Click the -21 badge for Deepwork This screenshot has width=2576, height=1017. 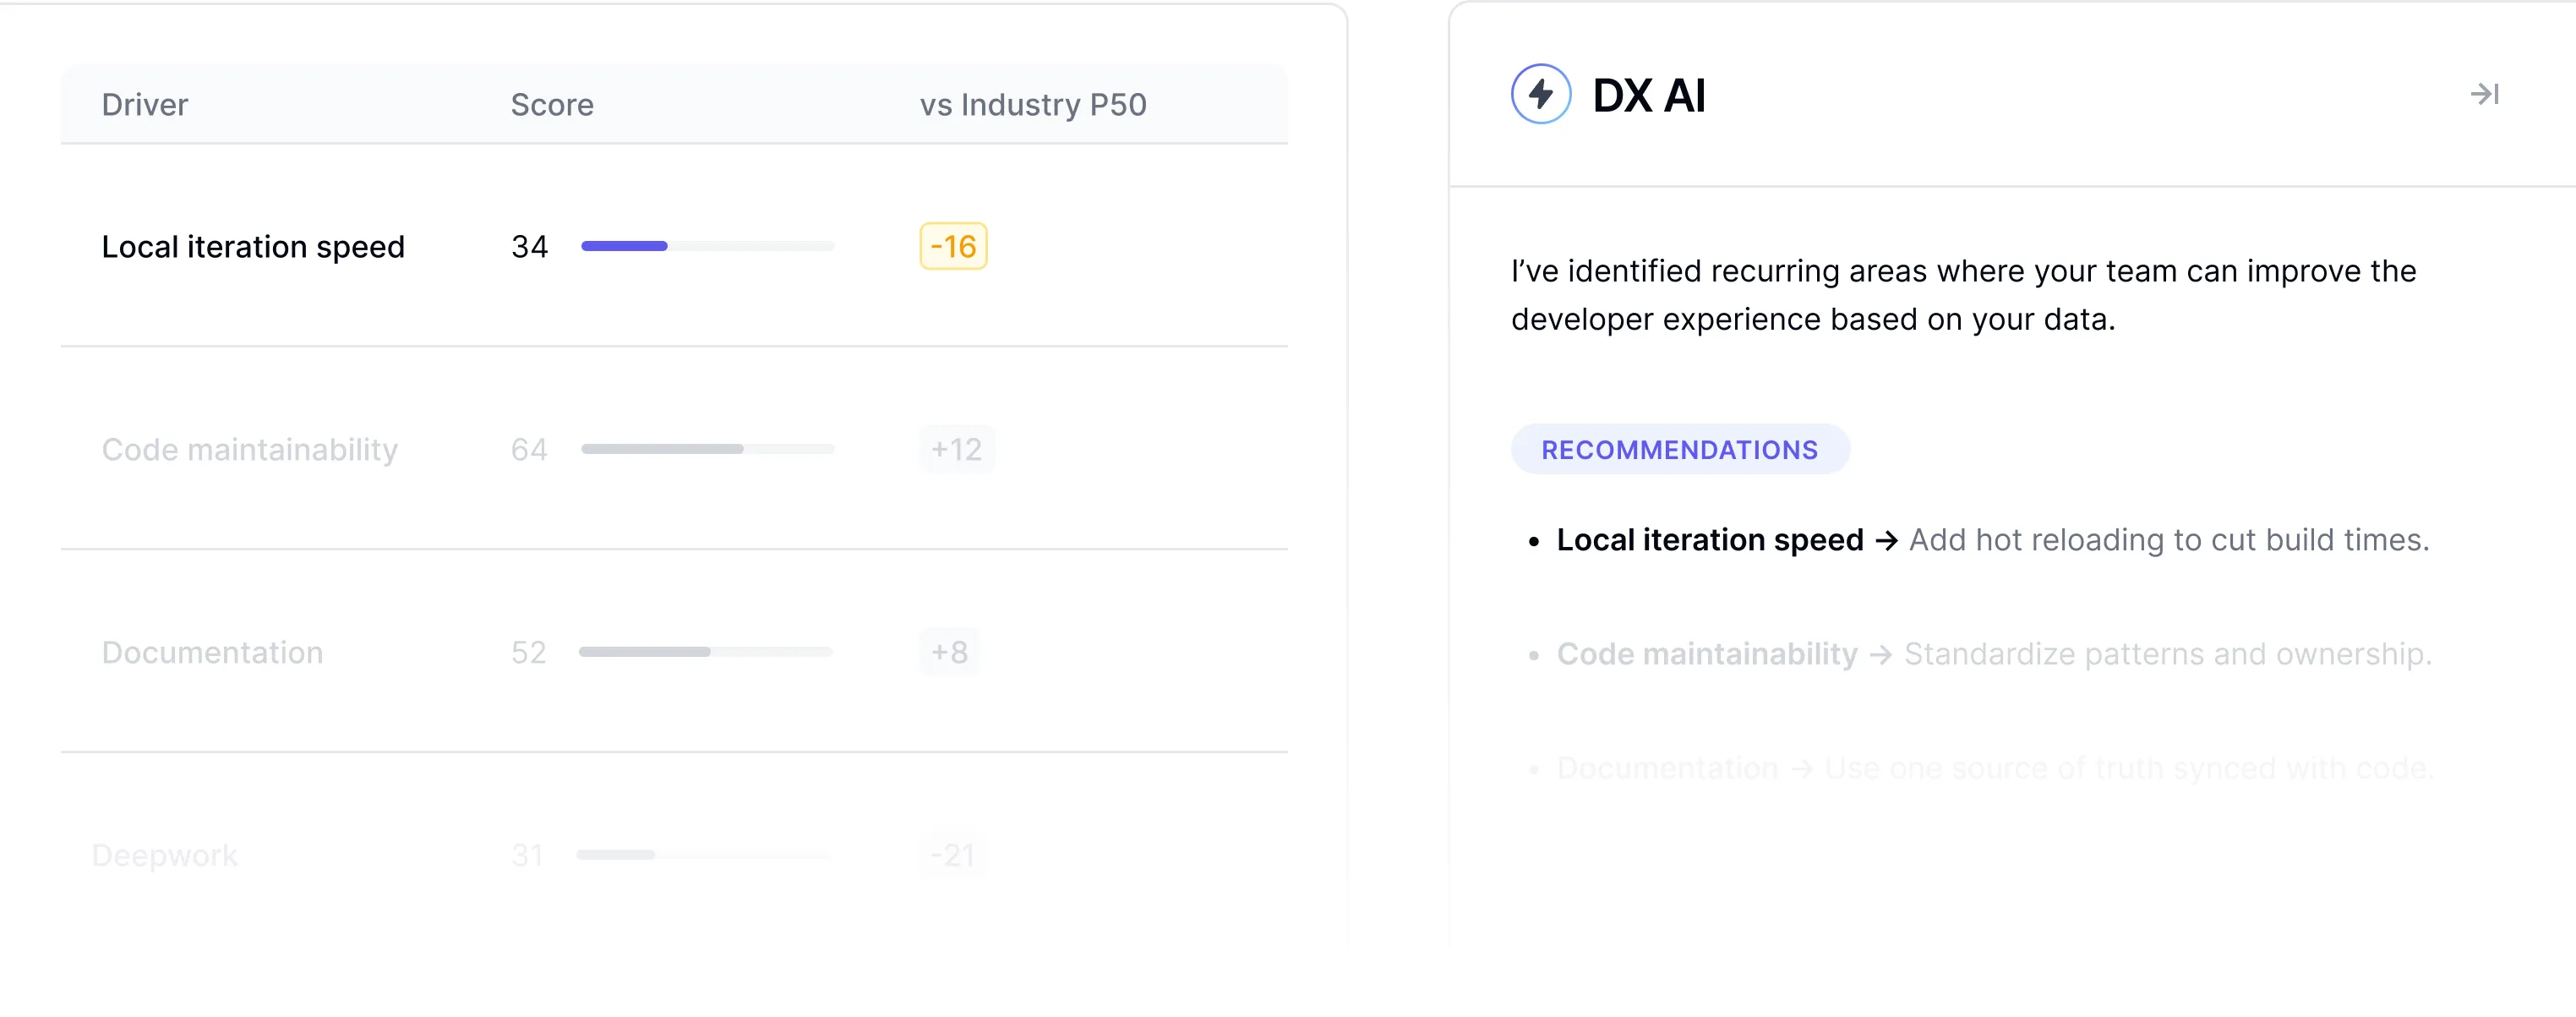tap(952, 856)
